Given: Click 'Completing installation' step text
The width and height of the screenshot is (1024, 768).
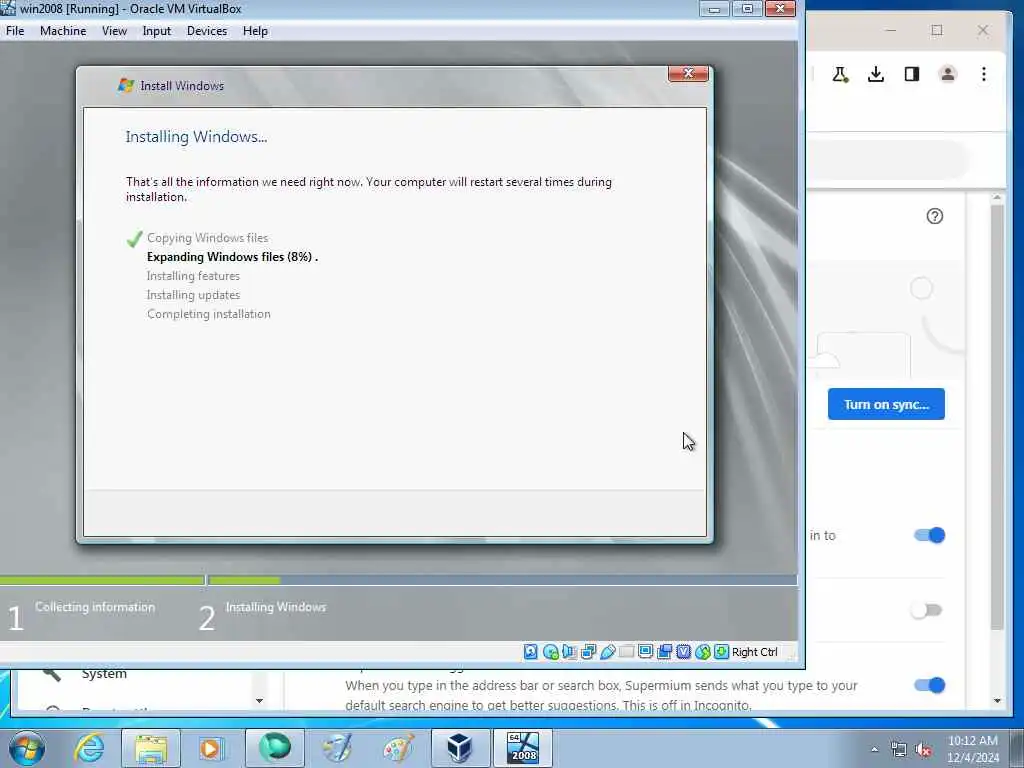Looking at the screenshot, I should pyautogui.click(x=208, y=313).
